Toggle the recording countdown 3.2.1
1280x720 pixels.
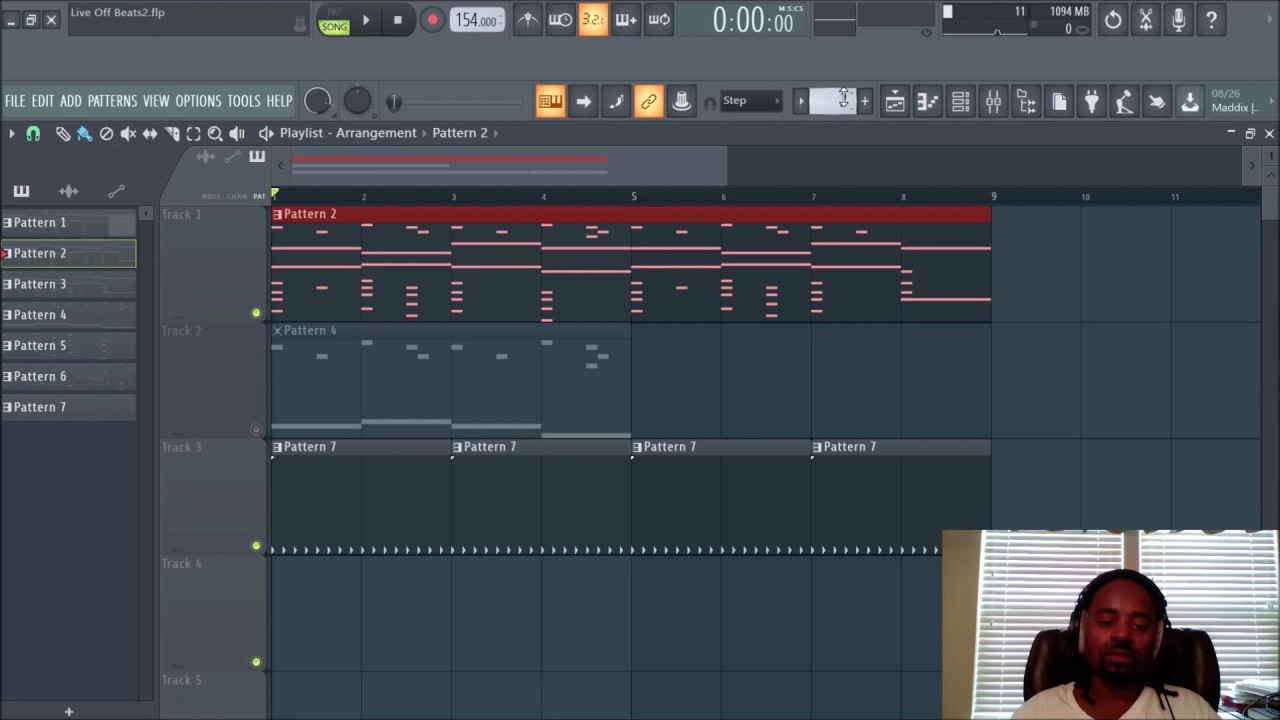click(x=593, y=20)
